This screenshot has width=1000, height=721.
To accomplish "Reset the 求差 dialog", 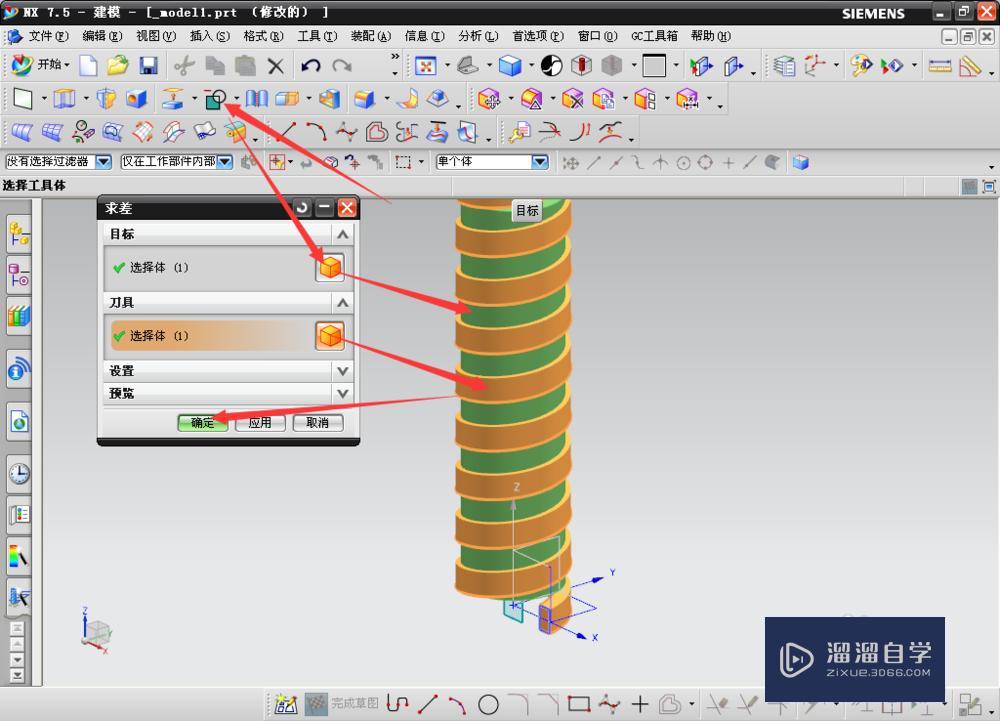I will (x=302, y=207).
